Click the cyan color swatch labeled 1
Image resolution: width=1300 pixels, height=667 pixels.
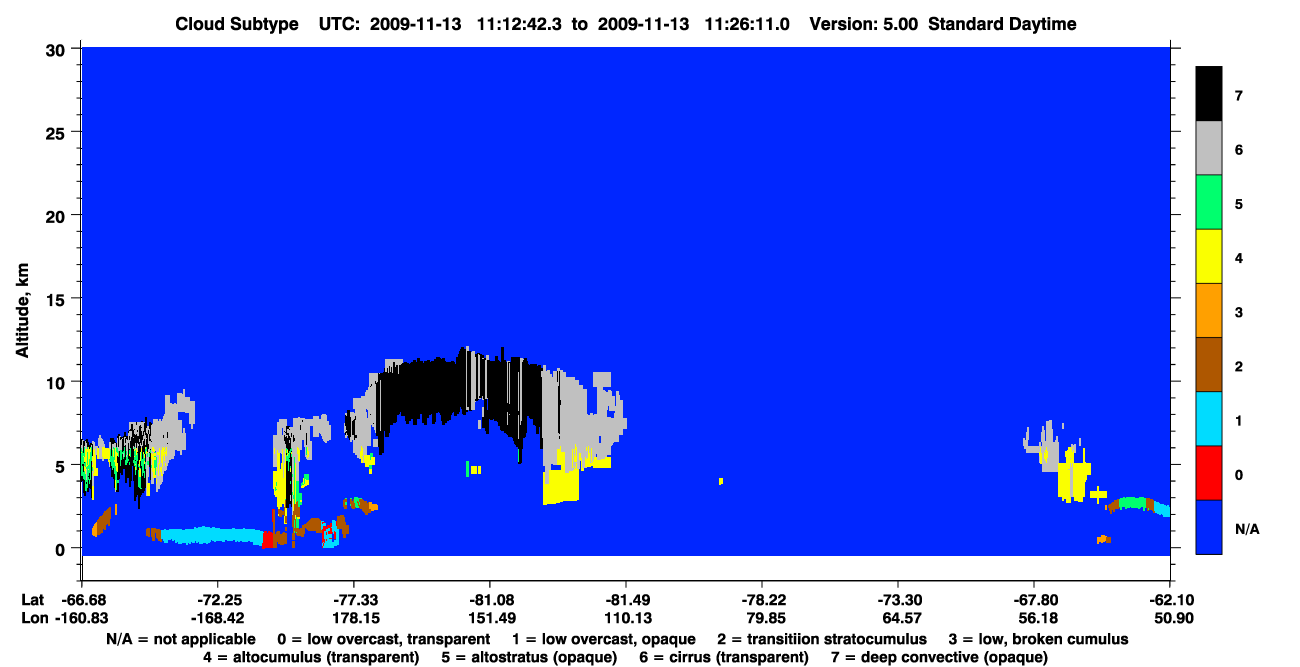pyautogui.click(x=1209, y=419)
